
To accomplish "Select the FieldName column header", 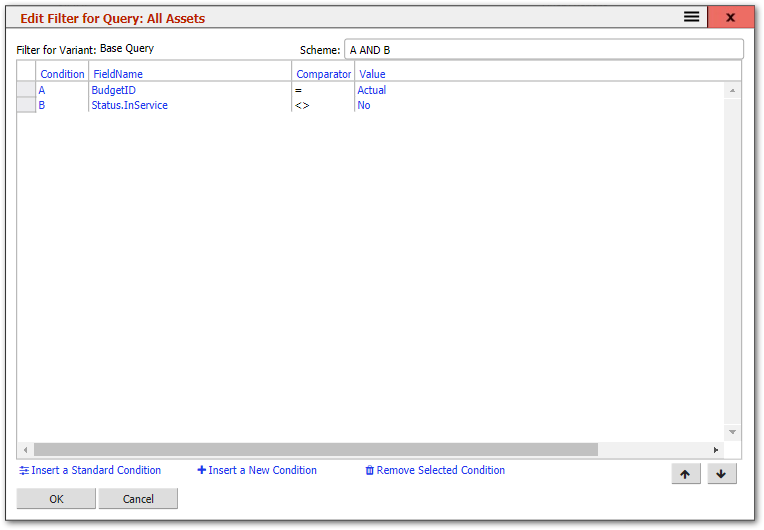I will coord(190,74).
